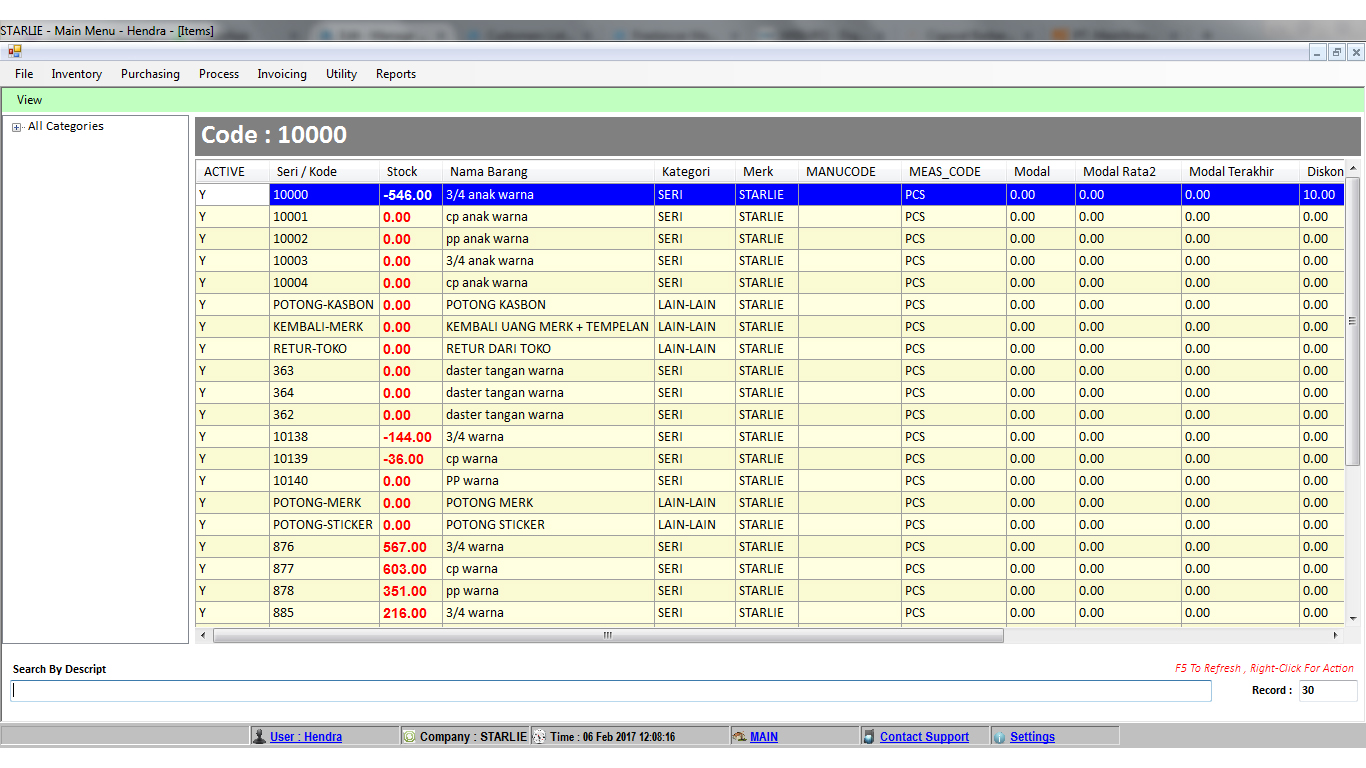The width and height of the screenshot is (1366, 768).
Task: Open the Reports menu
Action: [x=396, y=74]
